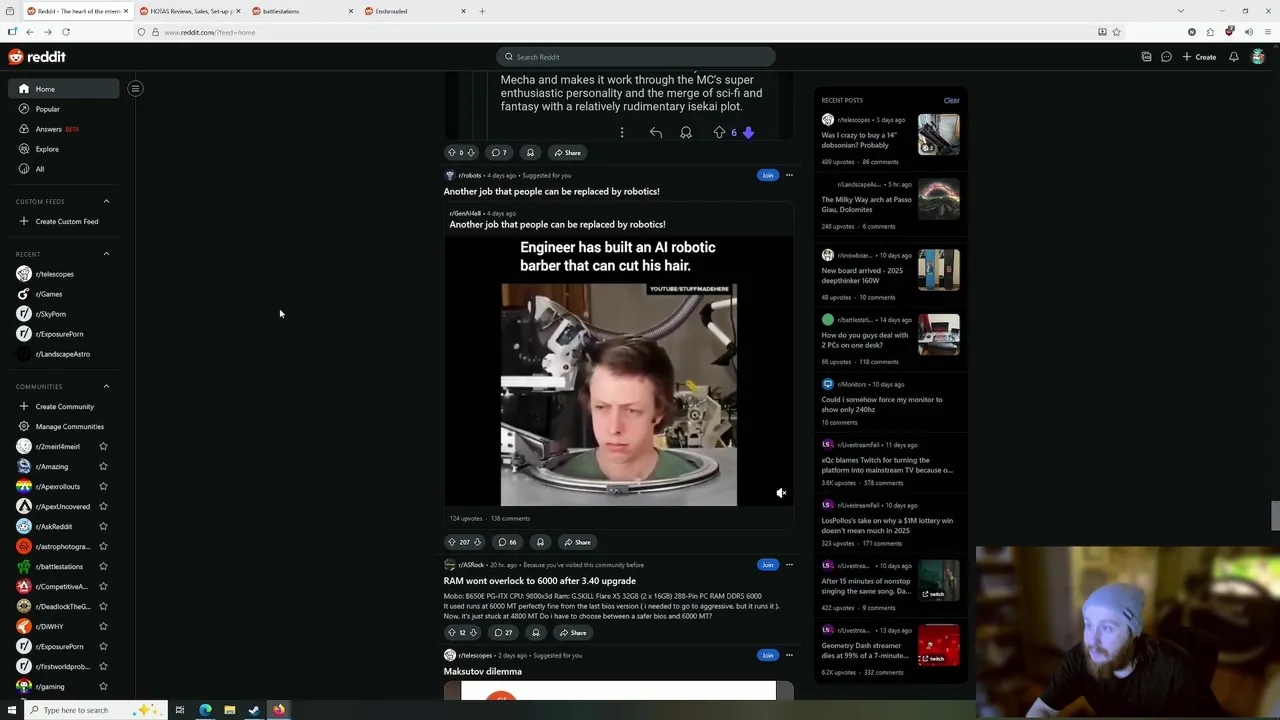Image resolution: width=1280 pixels, height=720 pixels.
Task: Favorite r/AskReddit with its star
Action: [103, 526]
